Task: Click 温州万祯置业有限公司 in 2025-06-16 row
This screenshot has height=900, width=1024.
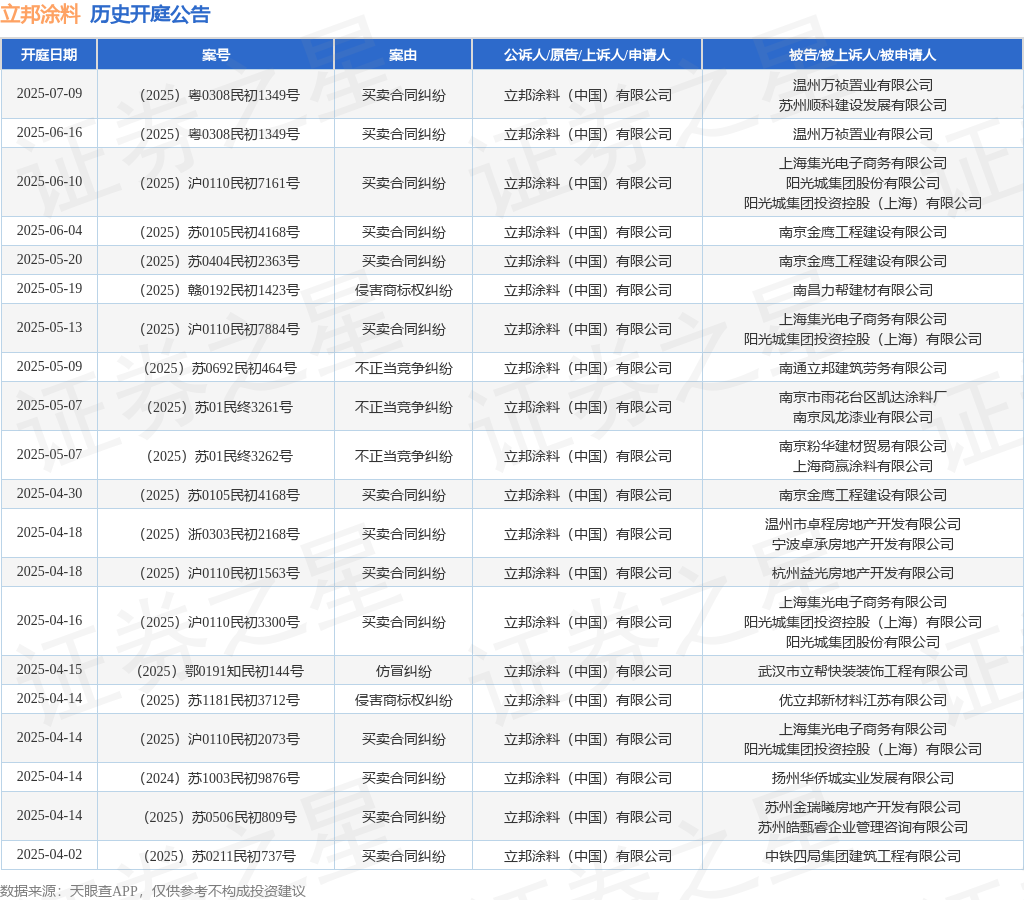Action: pyautogui.click(x=863, y=135)
